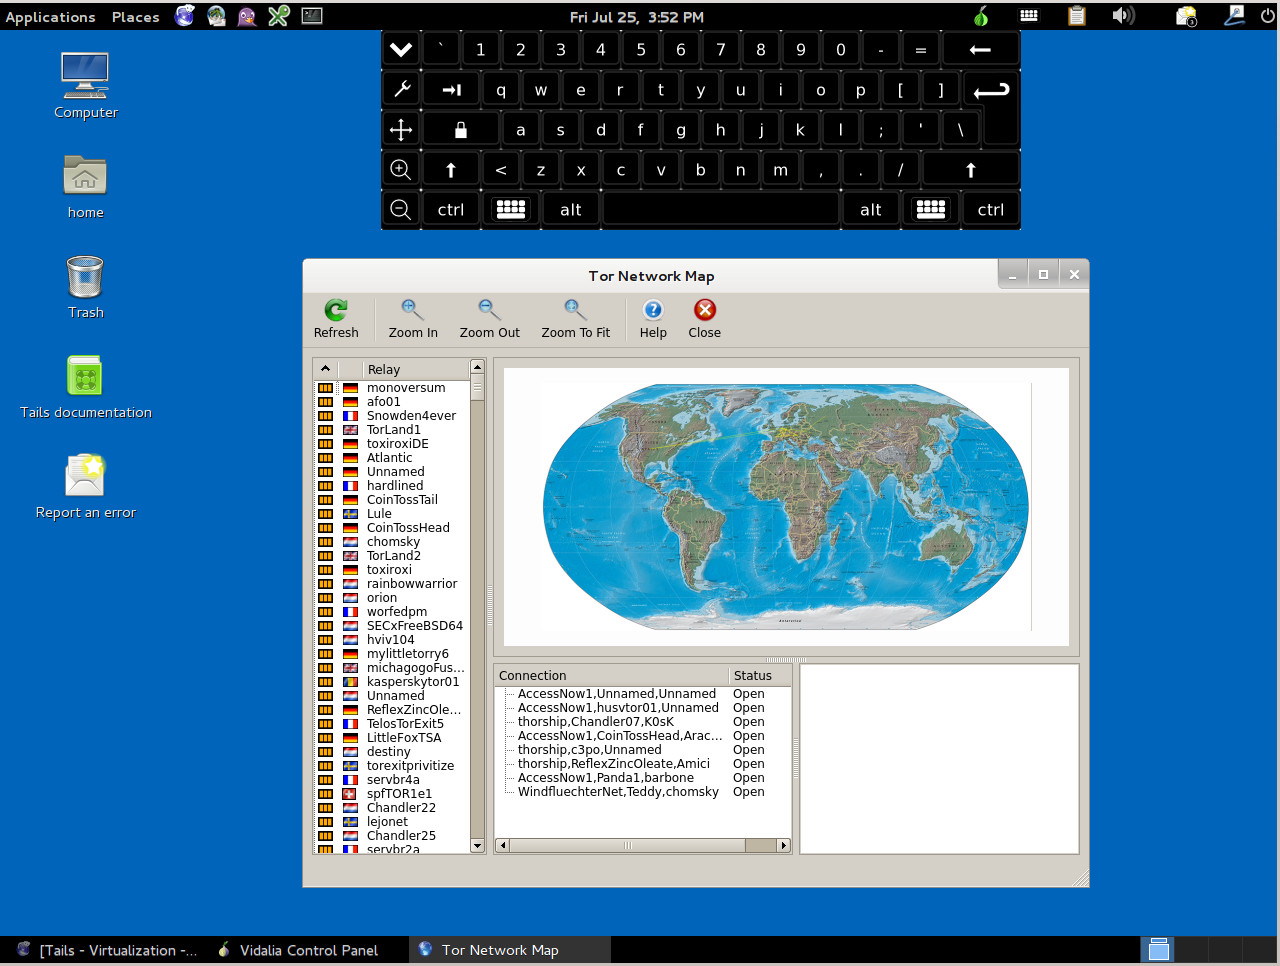Click the date and time clock in the top panel

pyautogui.click(x=637, y=16)
